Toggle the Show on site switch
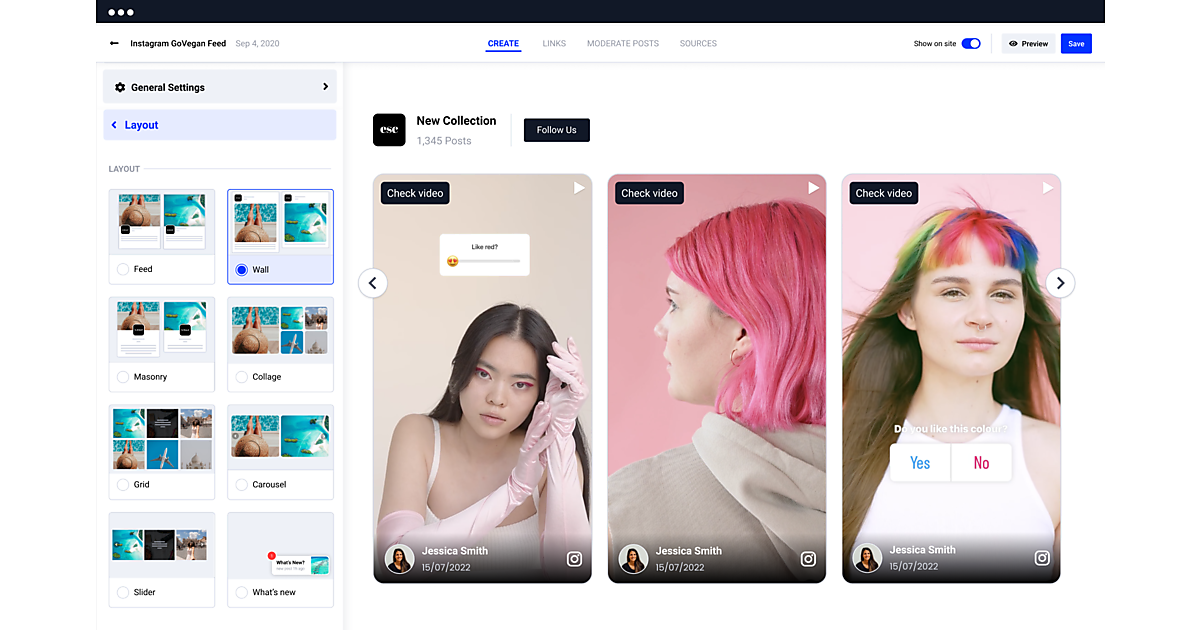 970,44
